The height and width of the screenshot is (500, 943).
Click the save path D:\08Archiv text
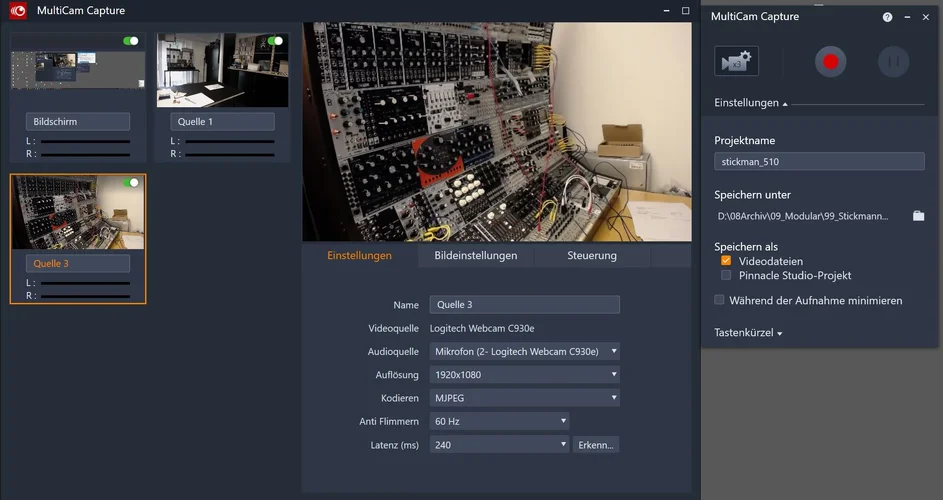[802, 216]
